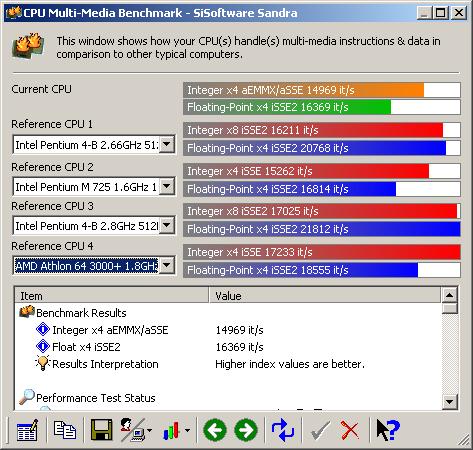Viewport: 473px width, 450px height.
Task: Click the orange Integer x4 aEMMX/aSSE 14969 bar
Action: pos(322,90)
